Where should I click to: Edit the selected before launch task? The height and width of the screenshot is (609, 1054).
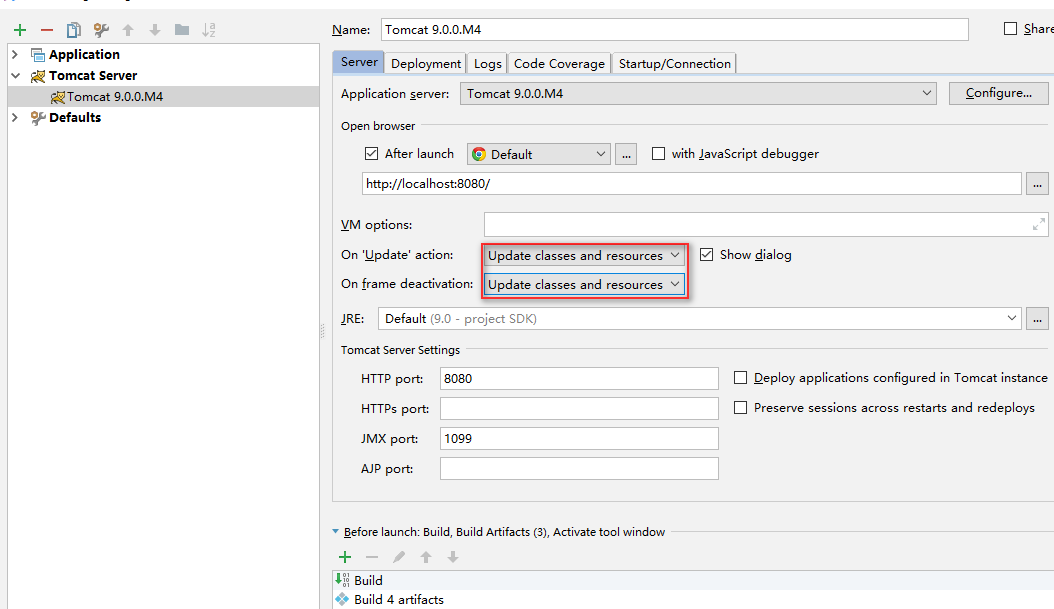399,557
